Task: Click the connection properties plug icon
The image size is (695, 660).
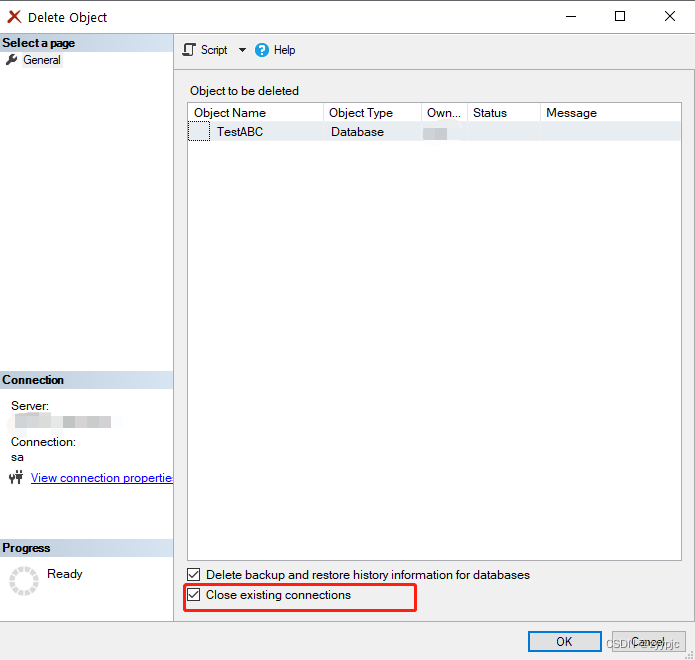Action: tap(16, 477)
